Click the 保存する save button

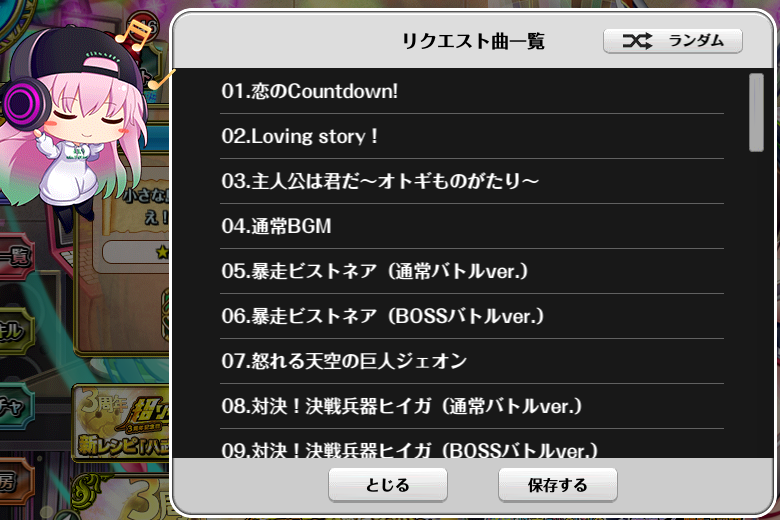click(558, 485)
